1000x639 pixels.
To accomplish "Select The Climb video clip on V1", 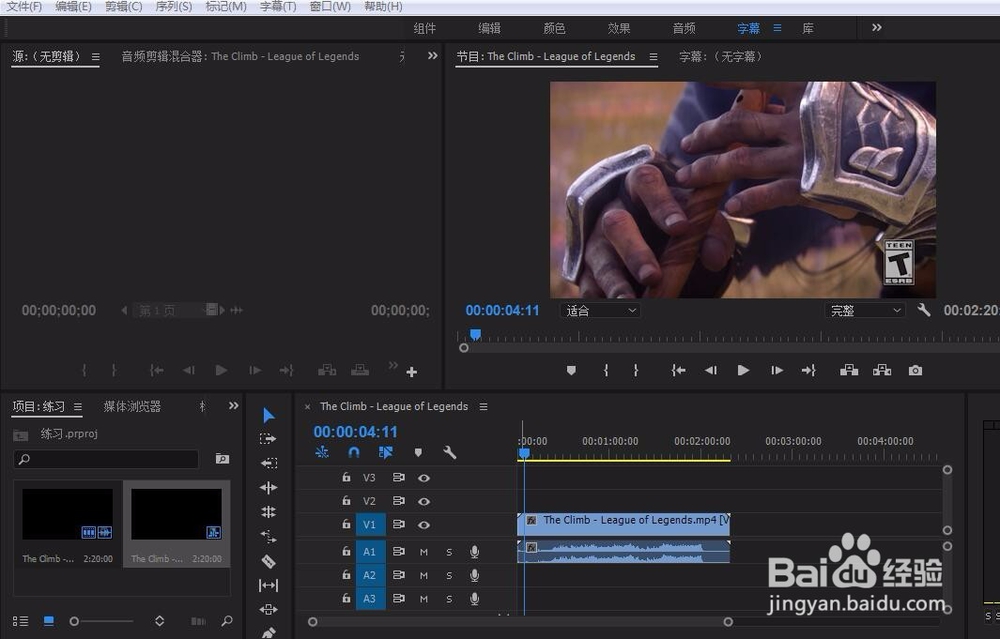I will (623, 524).
